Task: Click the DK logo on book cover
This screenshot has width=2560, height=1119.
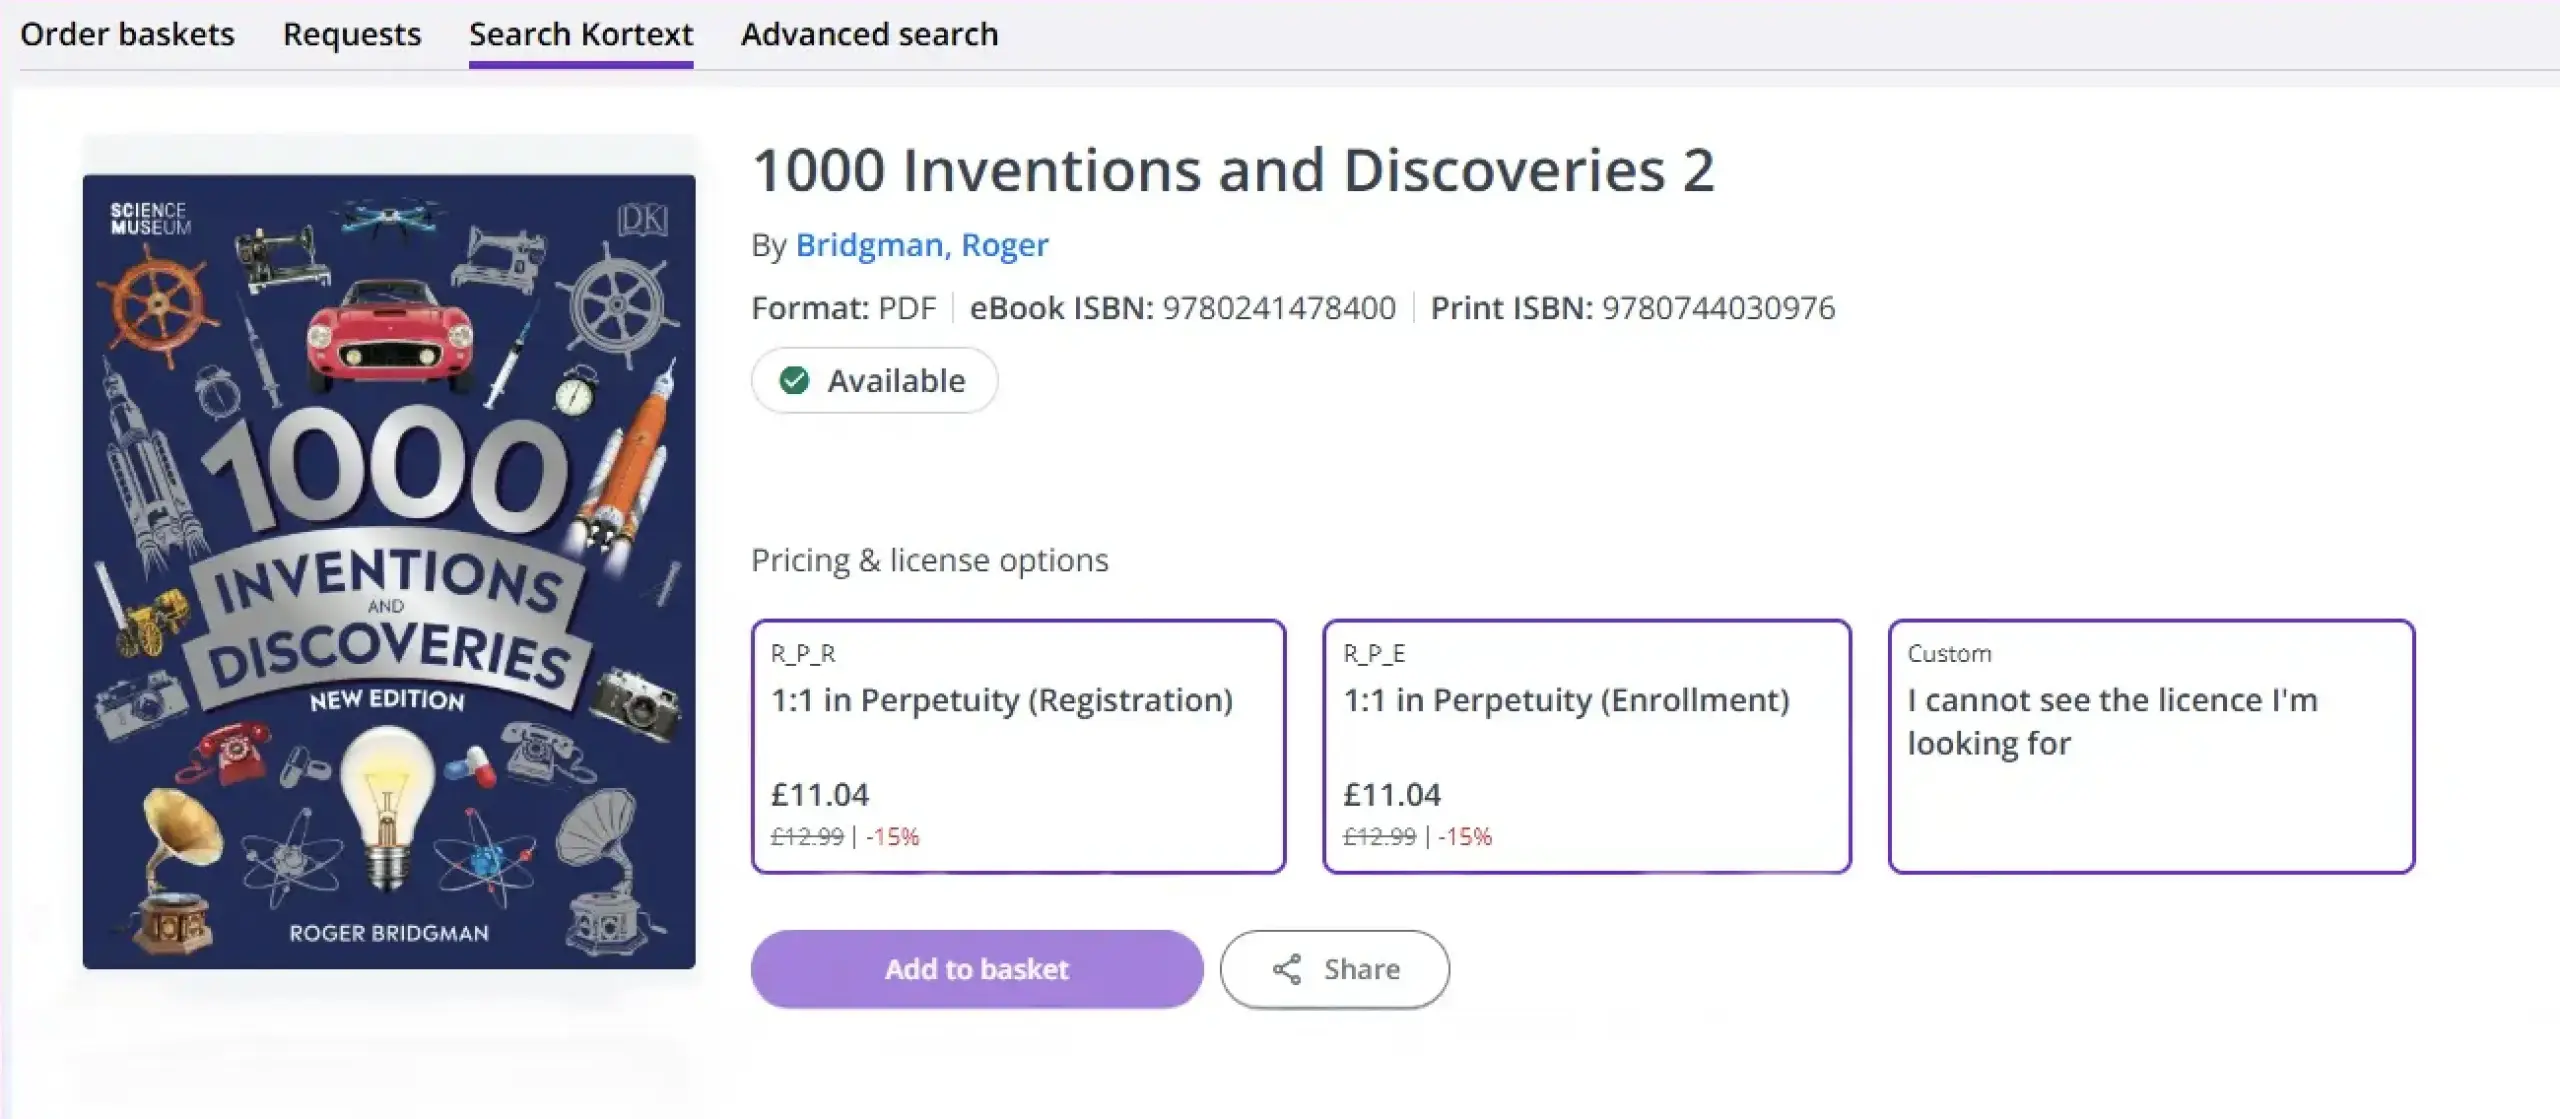Action: [x=642, y=219]
